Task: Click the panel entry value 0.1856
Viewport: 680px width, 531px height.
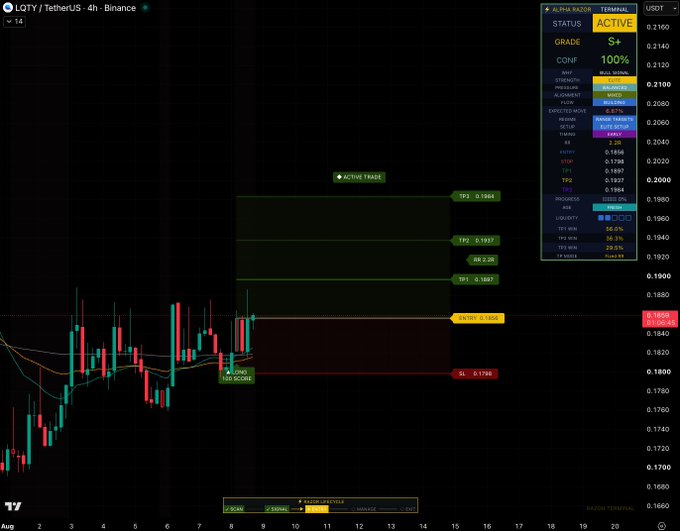Action: 615,152
